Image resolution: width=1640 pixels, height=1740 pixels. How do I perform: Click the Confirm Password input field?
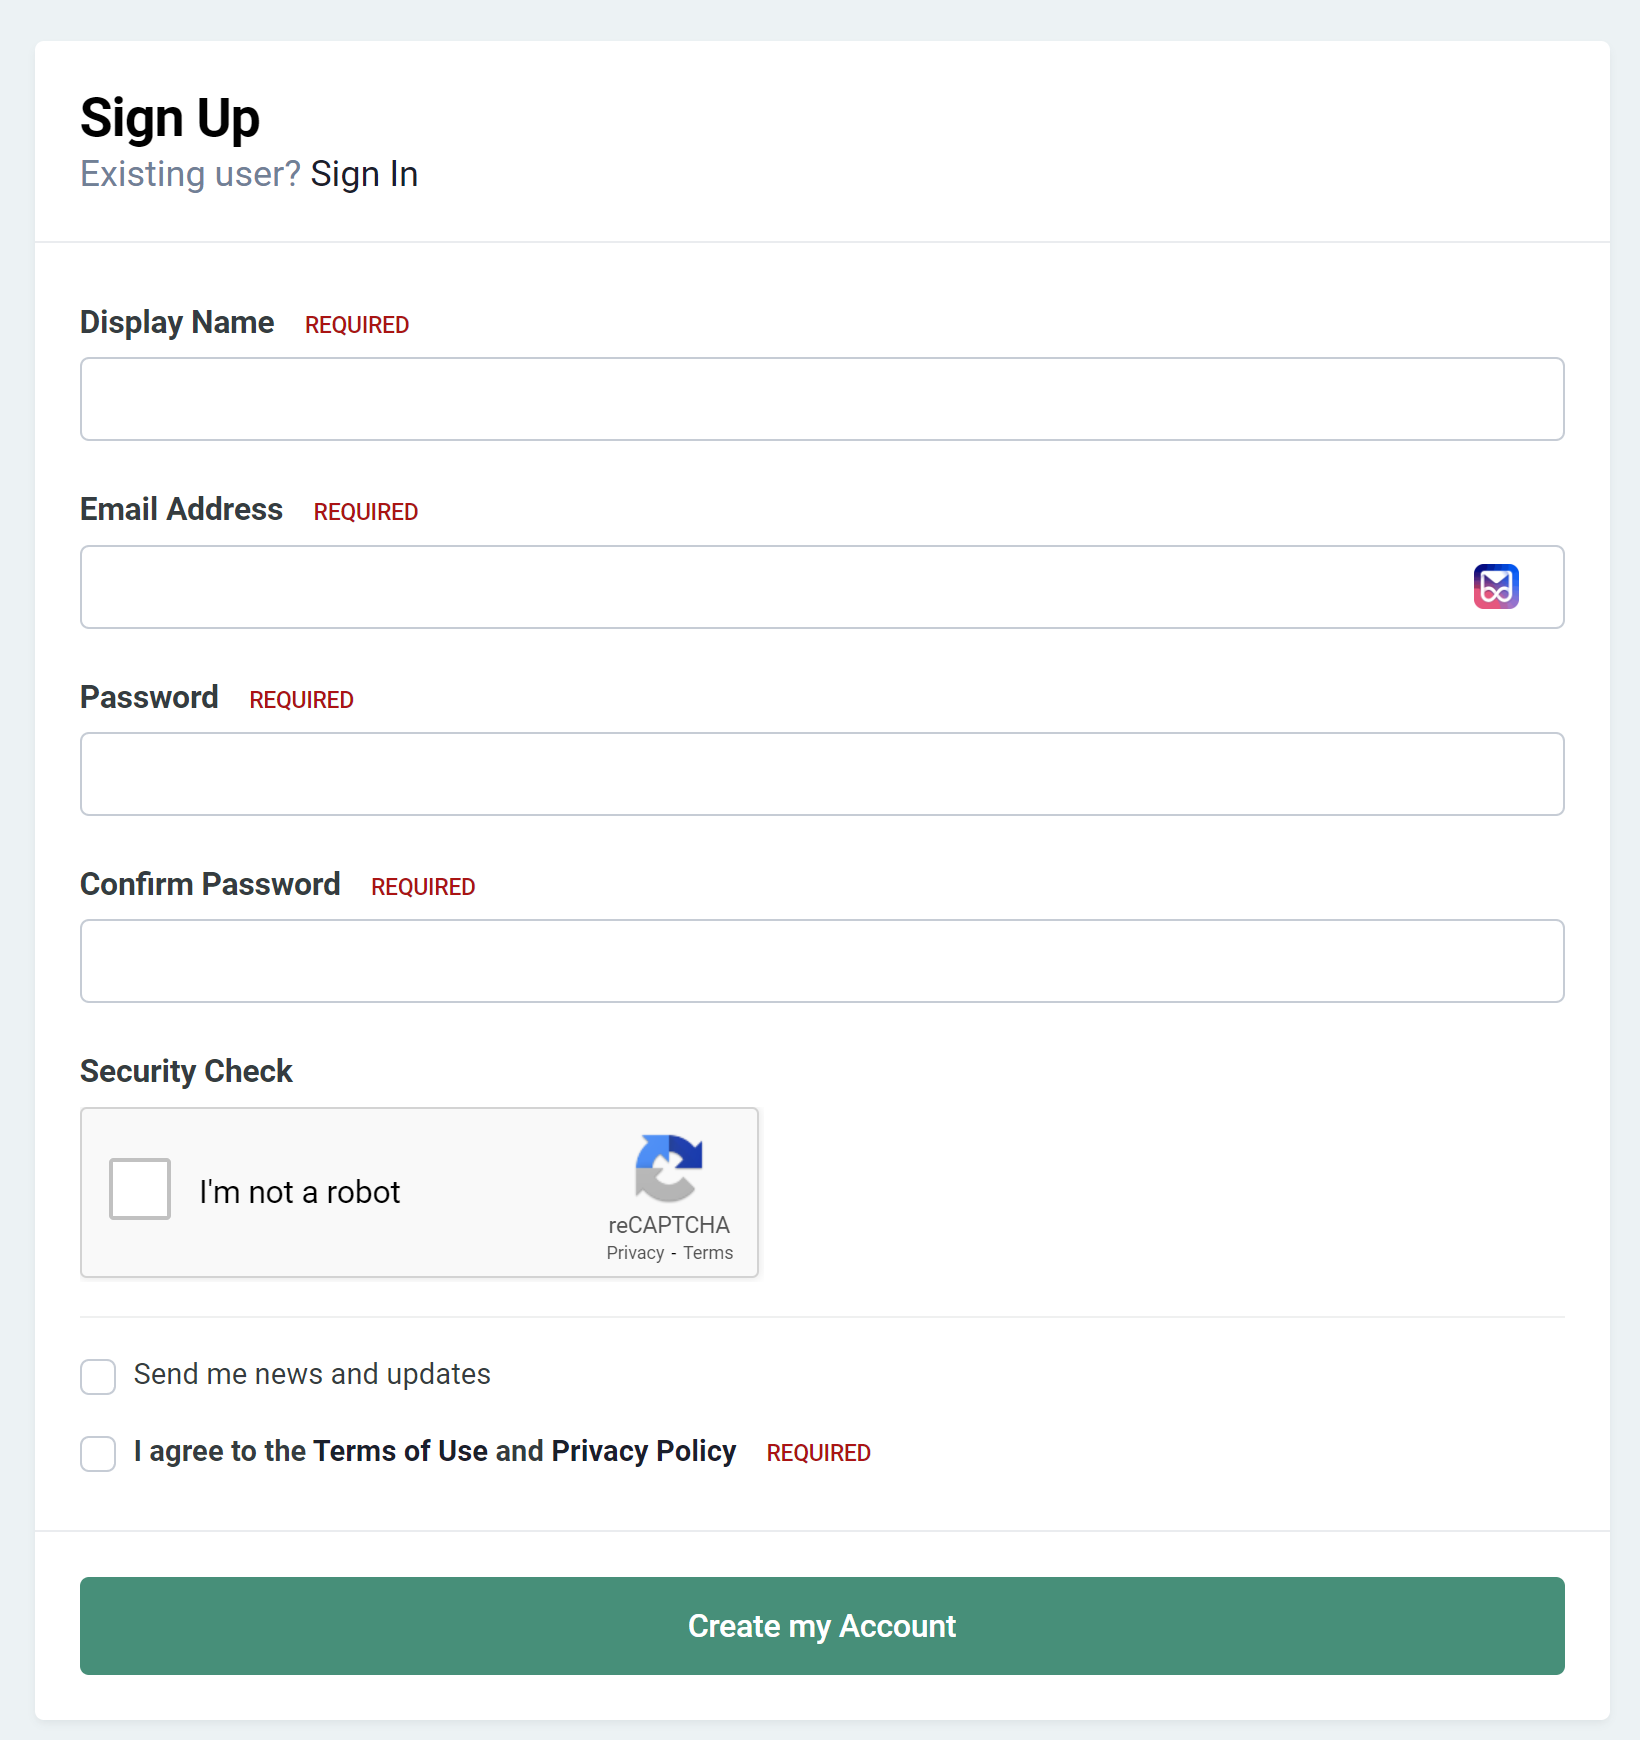pos(820,960)
